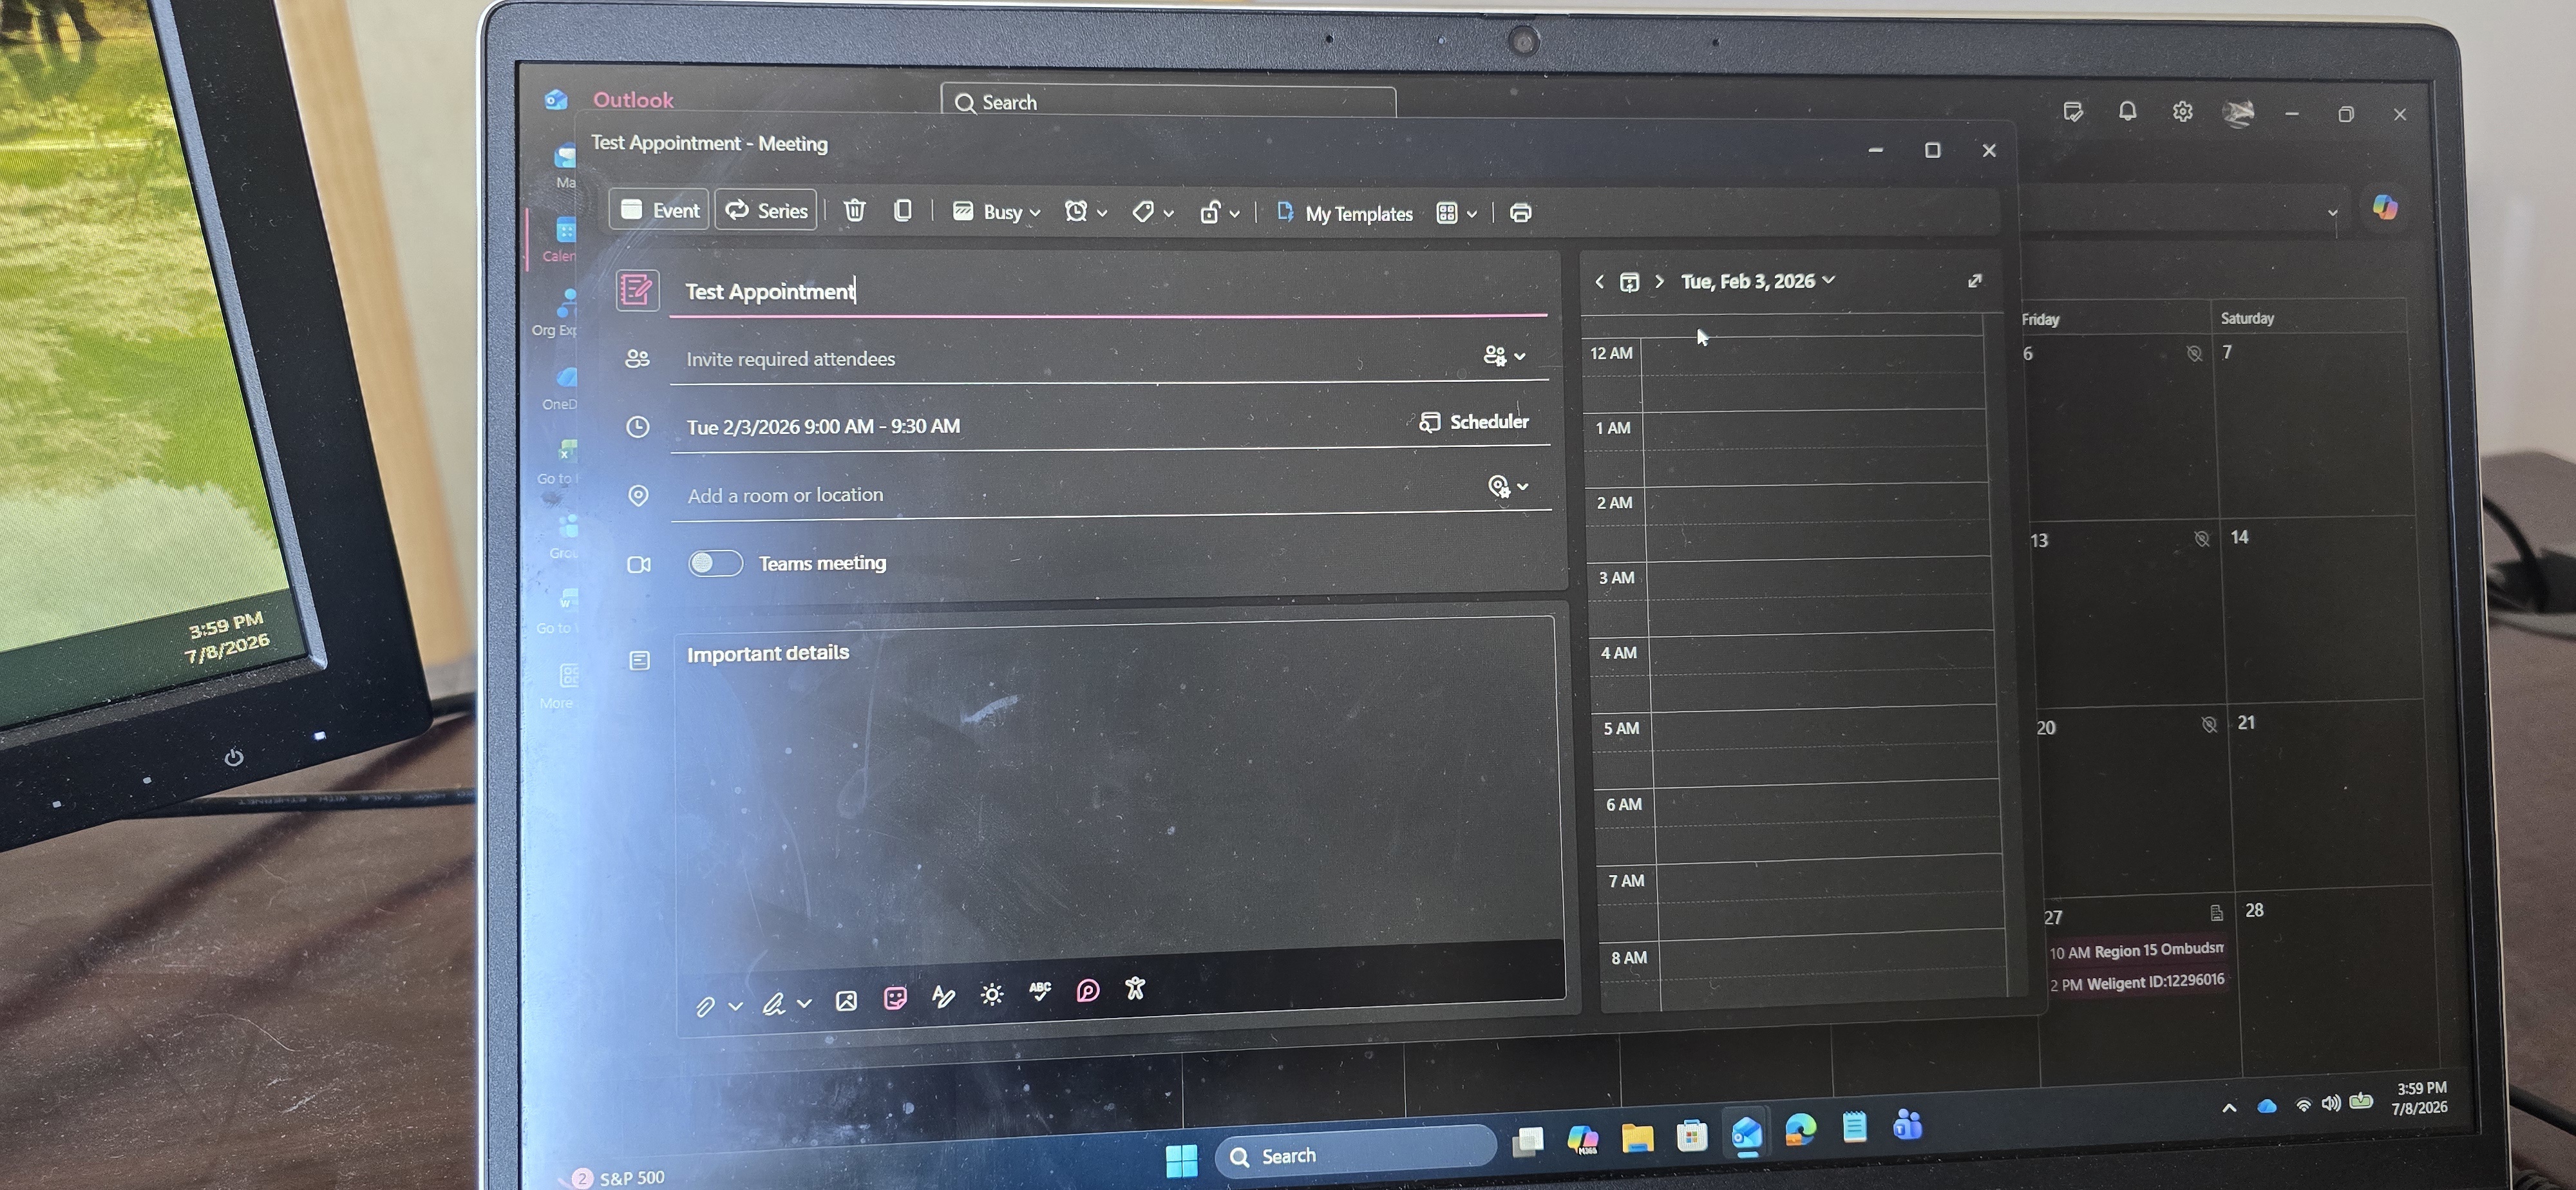
Task: Open the Scheduler
Action: (1474, 422)
